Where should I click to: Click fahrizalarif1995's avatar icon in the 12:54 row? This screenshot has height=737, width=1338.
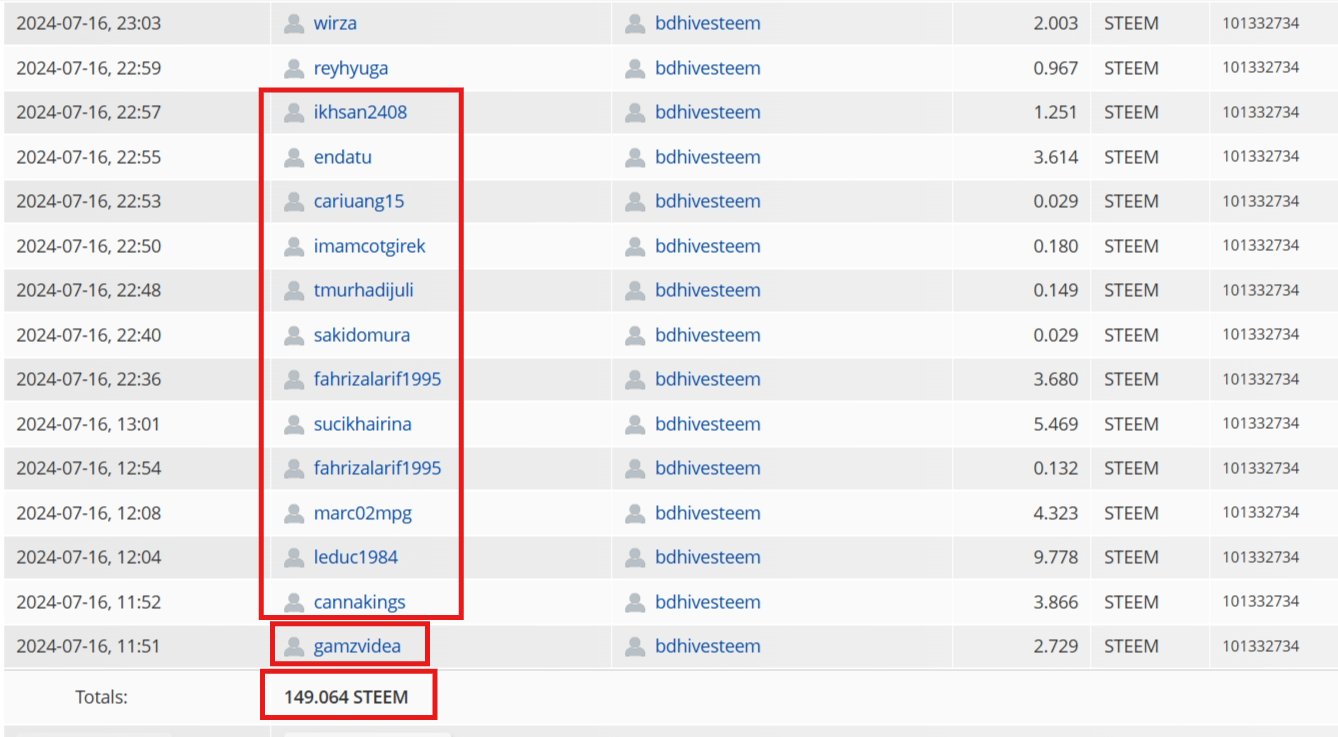coord(294,468)
